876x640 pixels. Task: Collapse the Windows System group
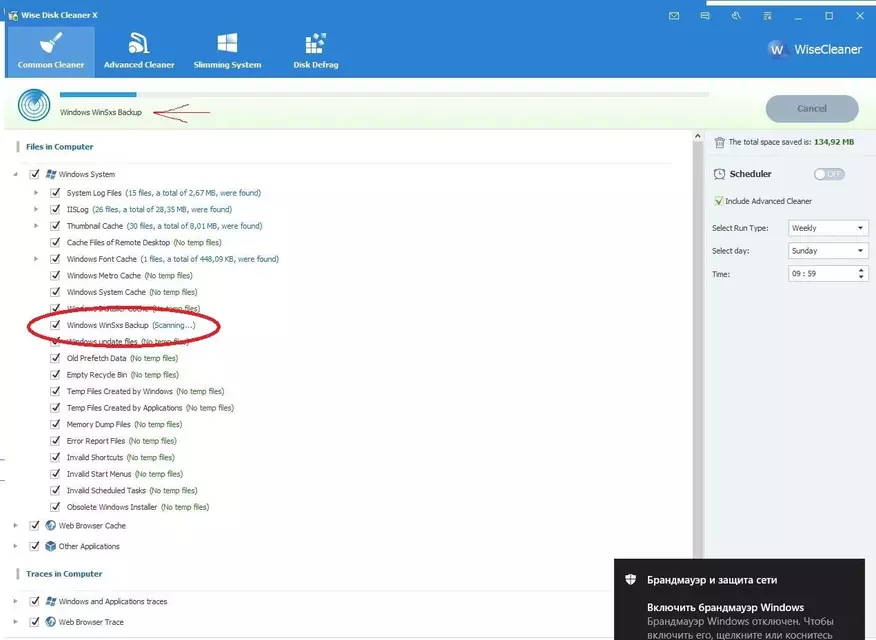pyautogui.click(x=16, y=174)
